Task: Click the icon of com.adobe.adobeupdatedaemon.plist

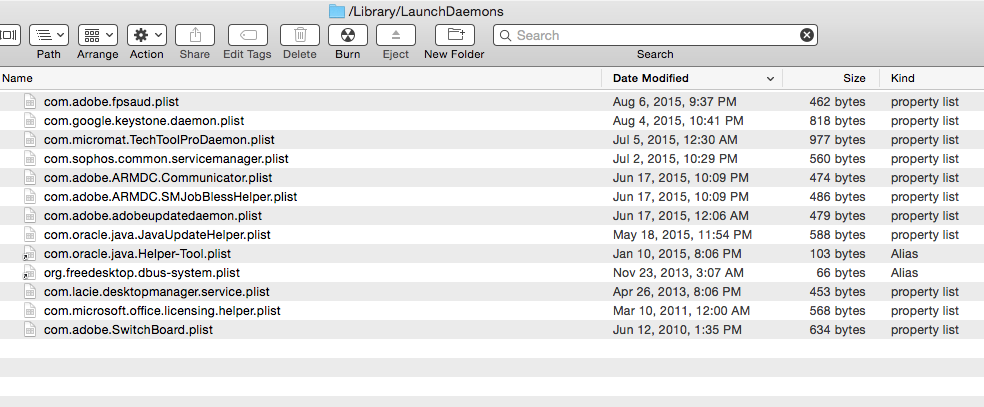Action: pyautogui.click(x=29, y=216)
